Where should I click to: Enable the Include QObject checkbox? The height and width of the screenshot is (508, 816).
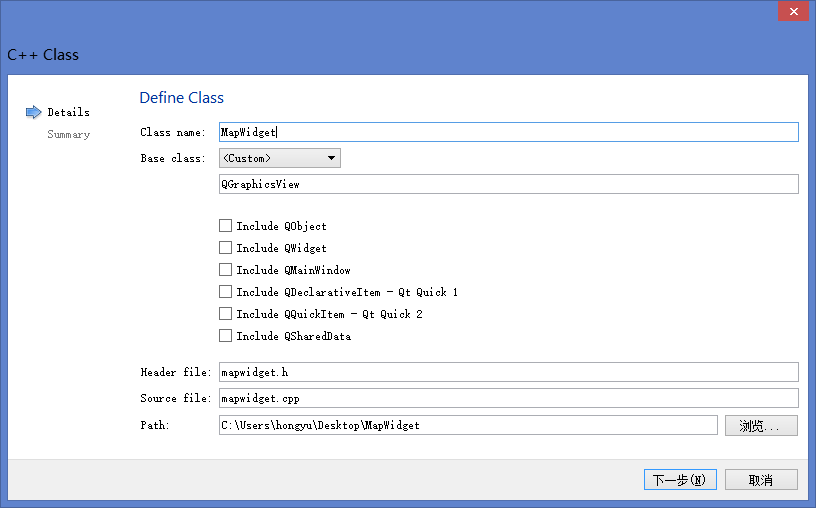point(226,226)
